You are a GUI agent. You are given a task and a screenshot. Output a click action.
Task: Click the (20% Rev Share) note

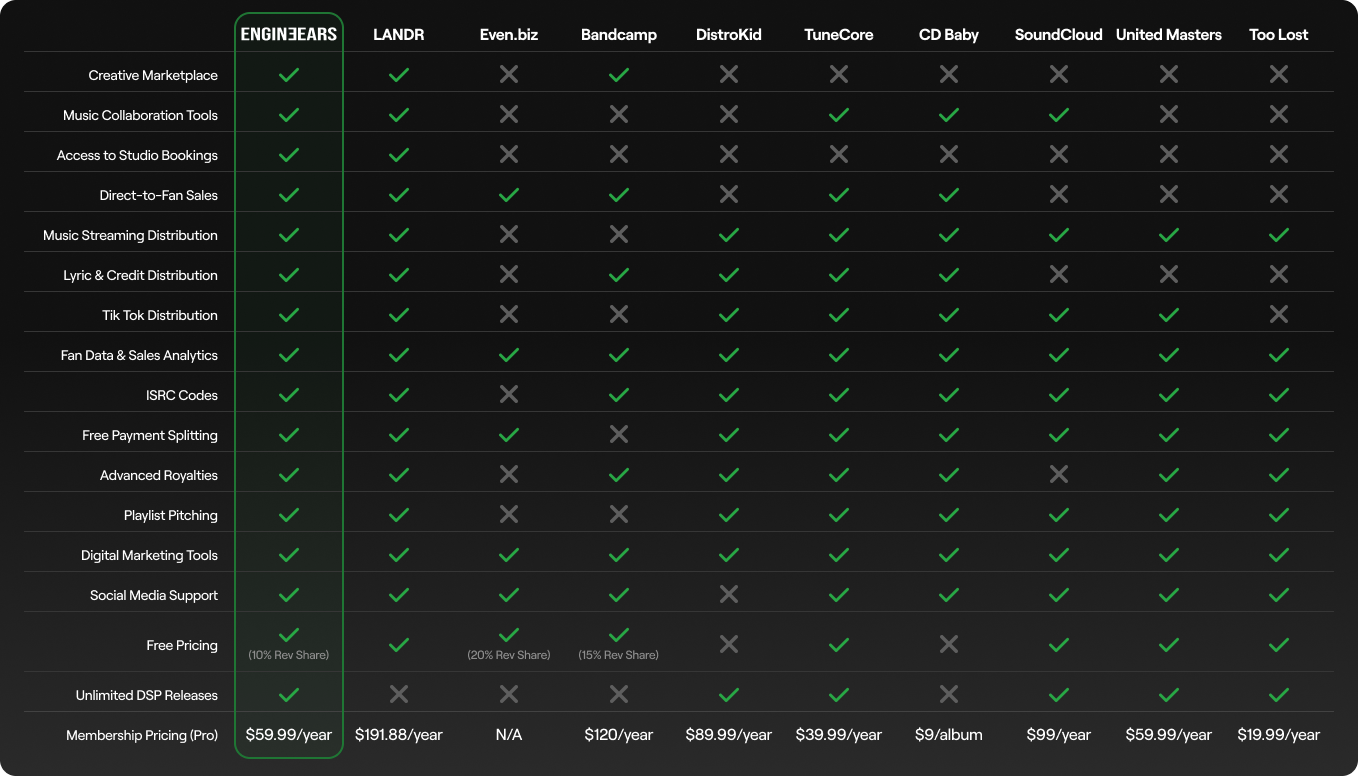(x=509, y=655)
